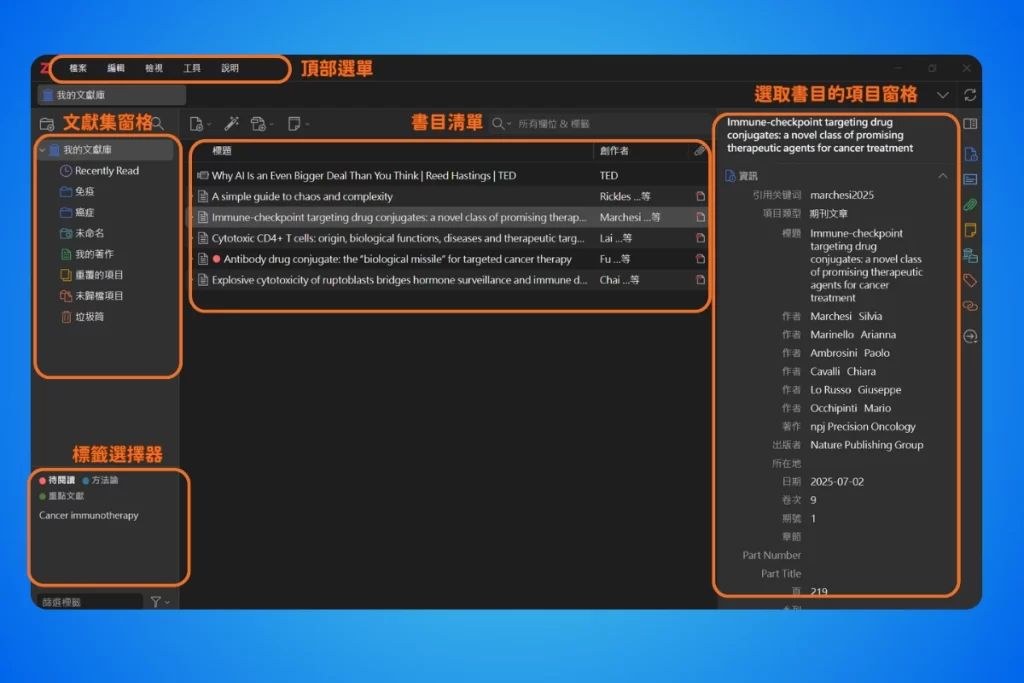This screenshot has width=1024, height=683.
Task: Sort by the 標題 column header
Action: pyautogui.click(x=222, y=151)
